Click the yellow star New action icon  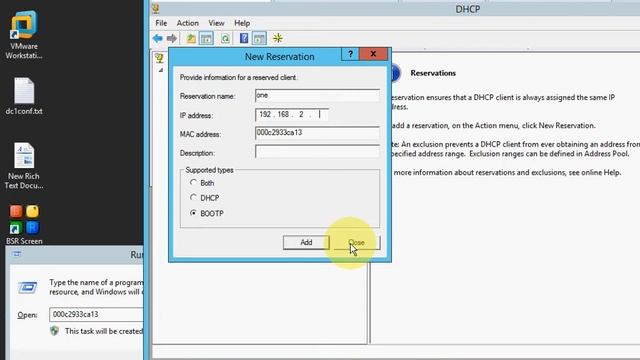[278, 38]
